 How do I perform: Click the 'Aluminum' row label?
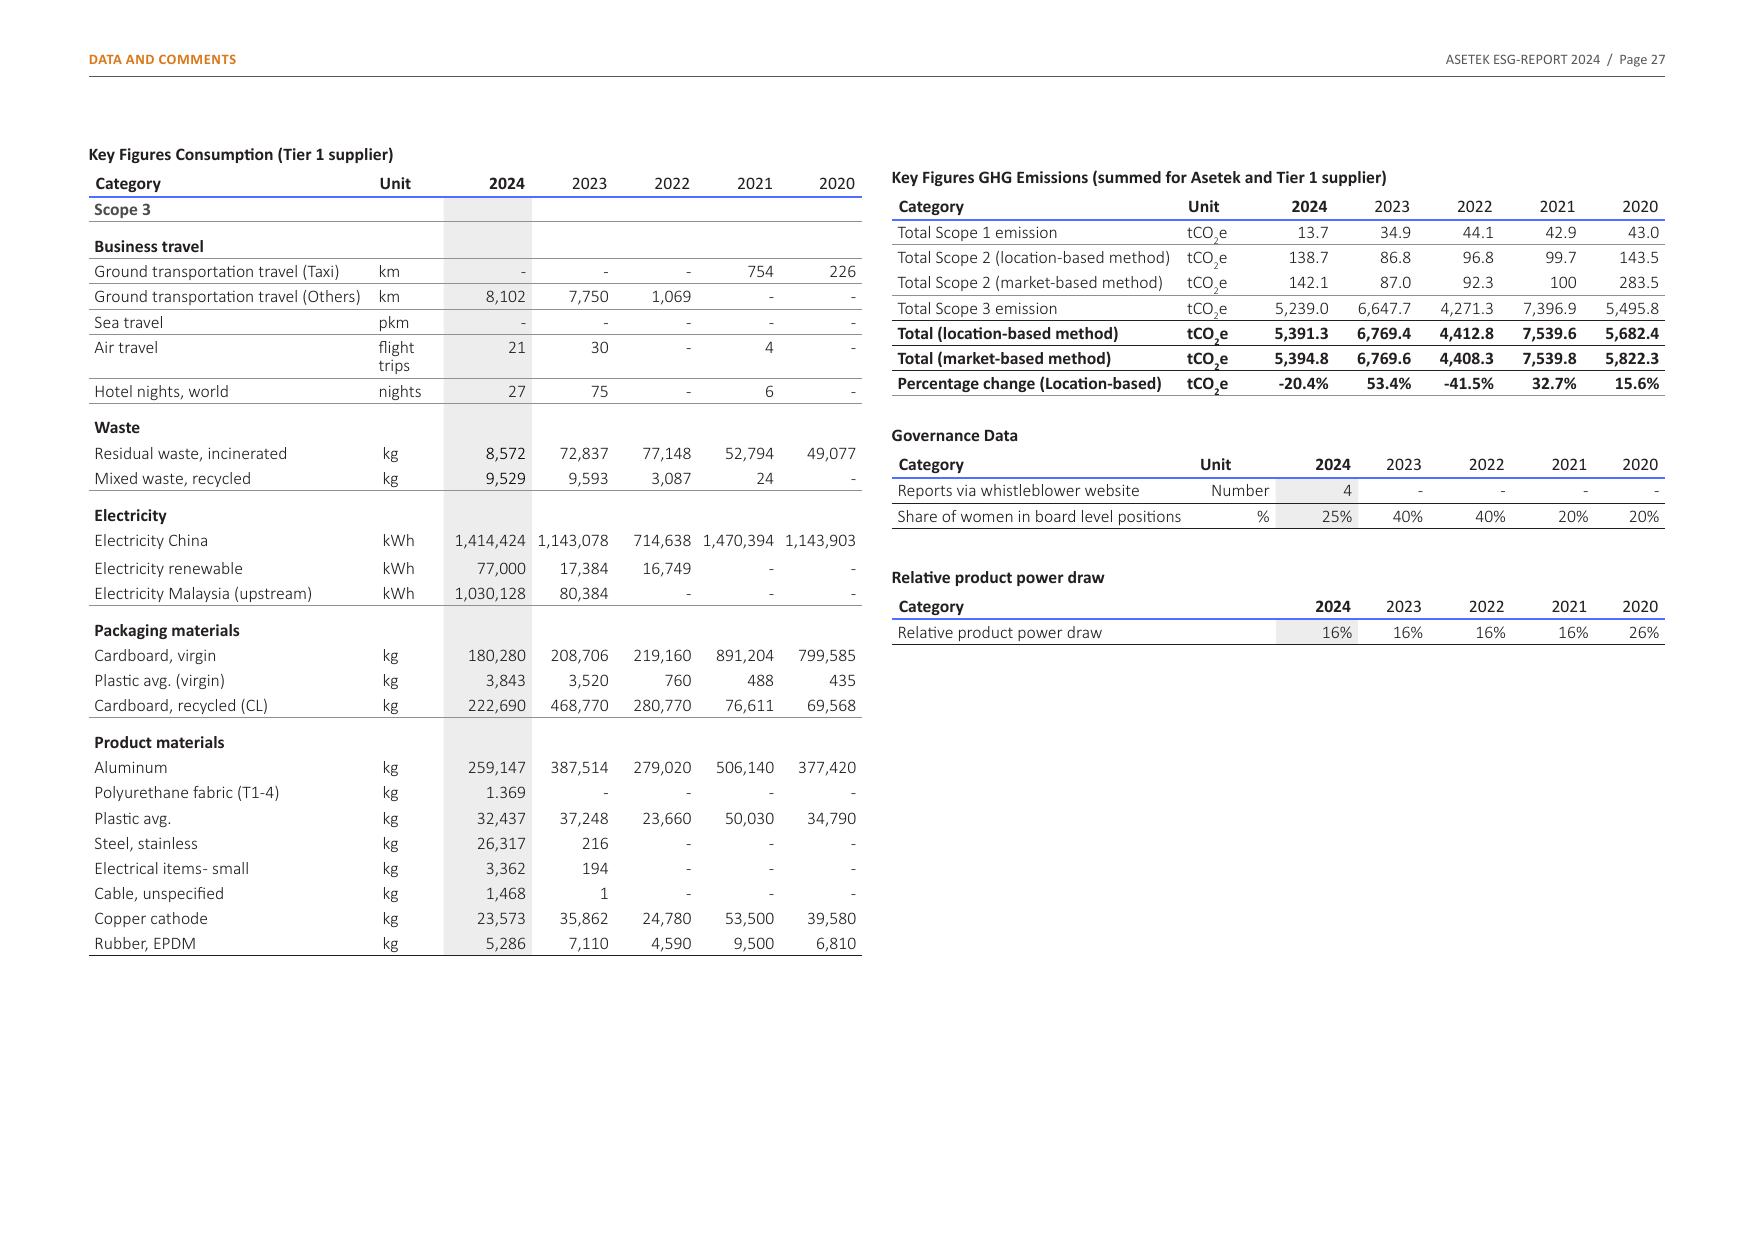pyautogui.click(x=131, y=768)
